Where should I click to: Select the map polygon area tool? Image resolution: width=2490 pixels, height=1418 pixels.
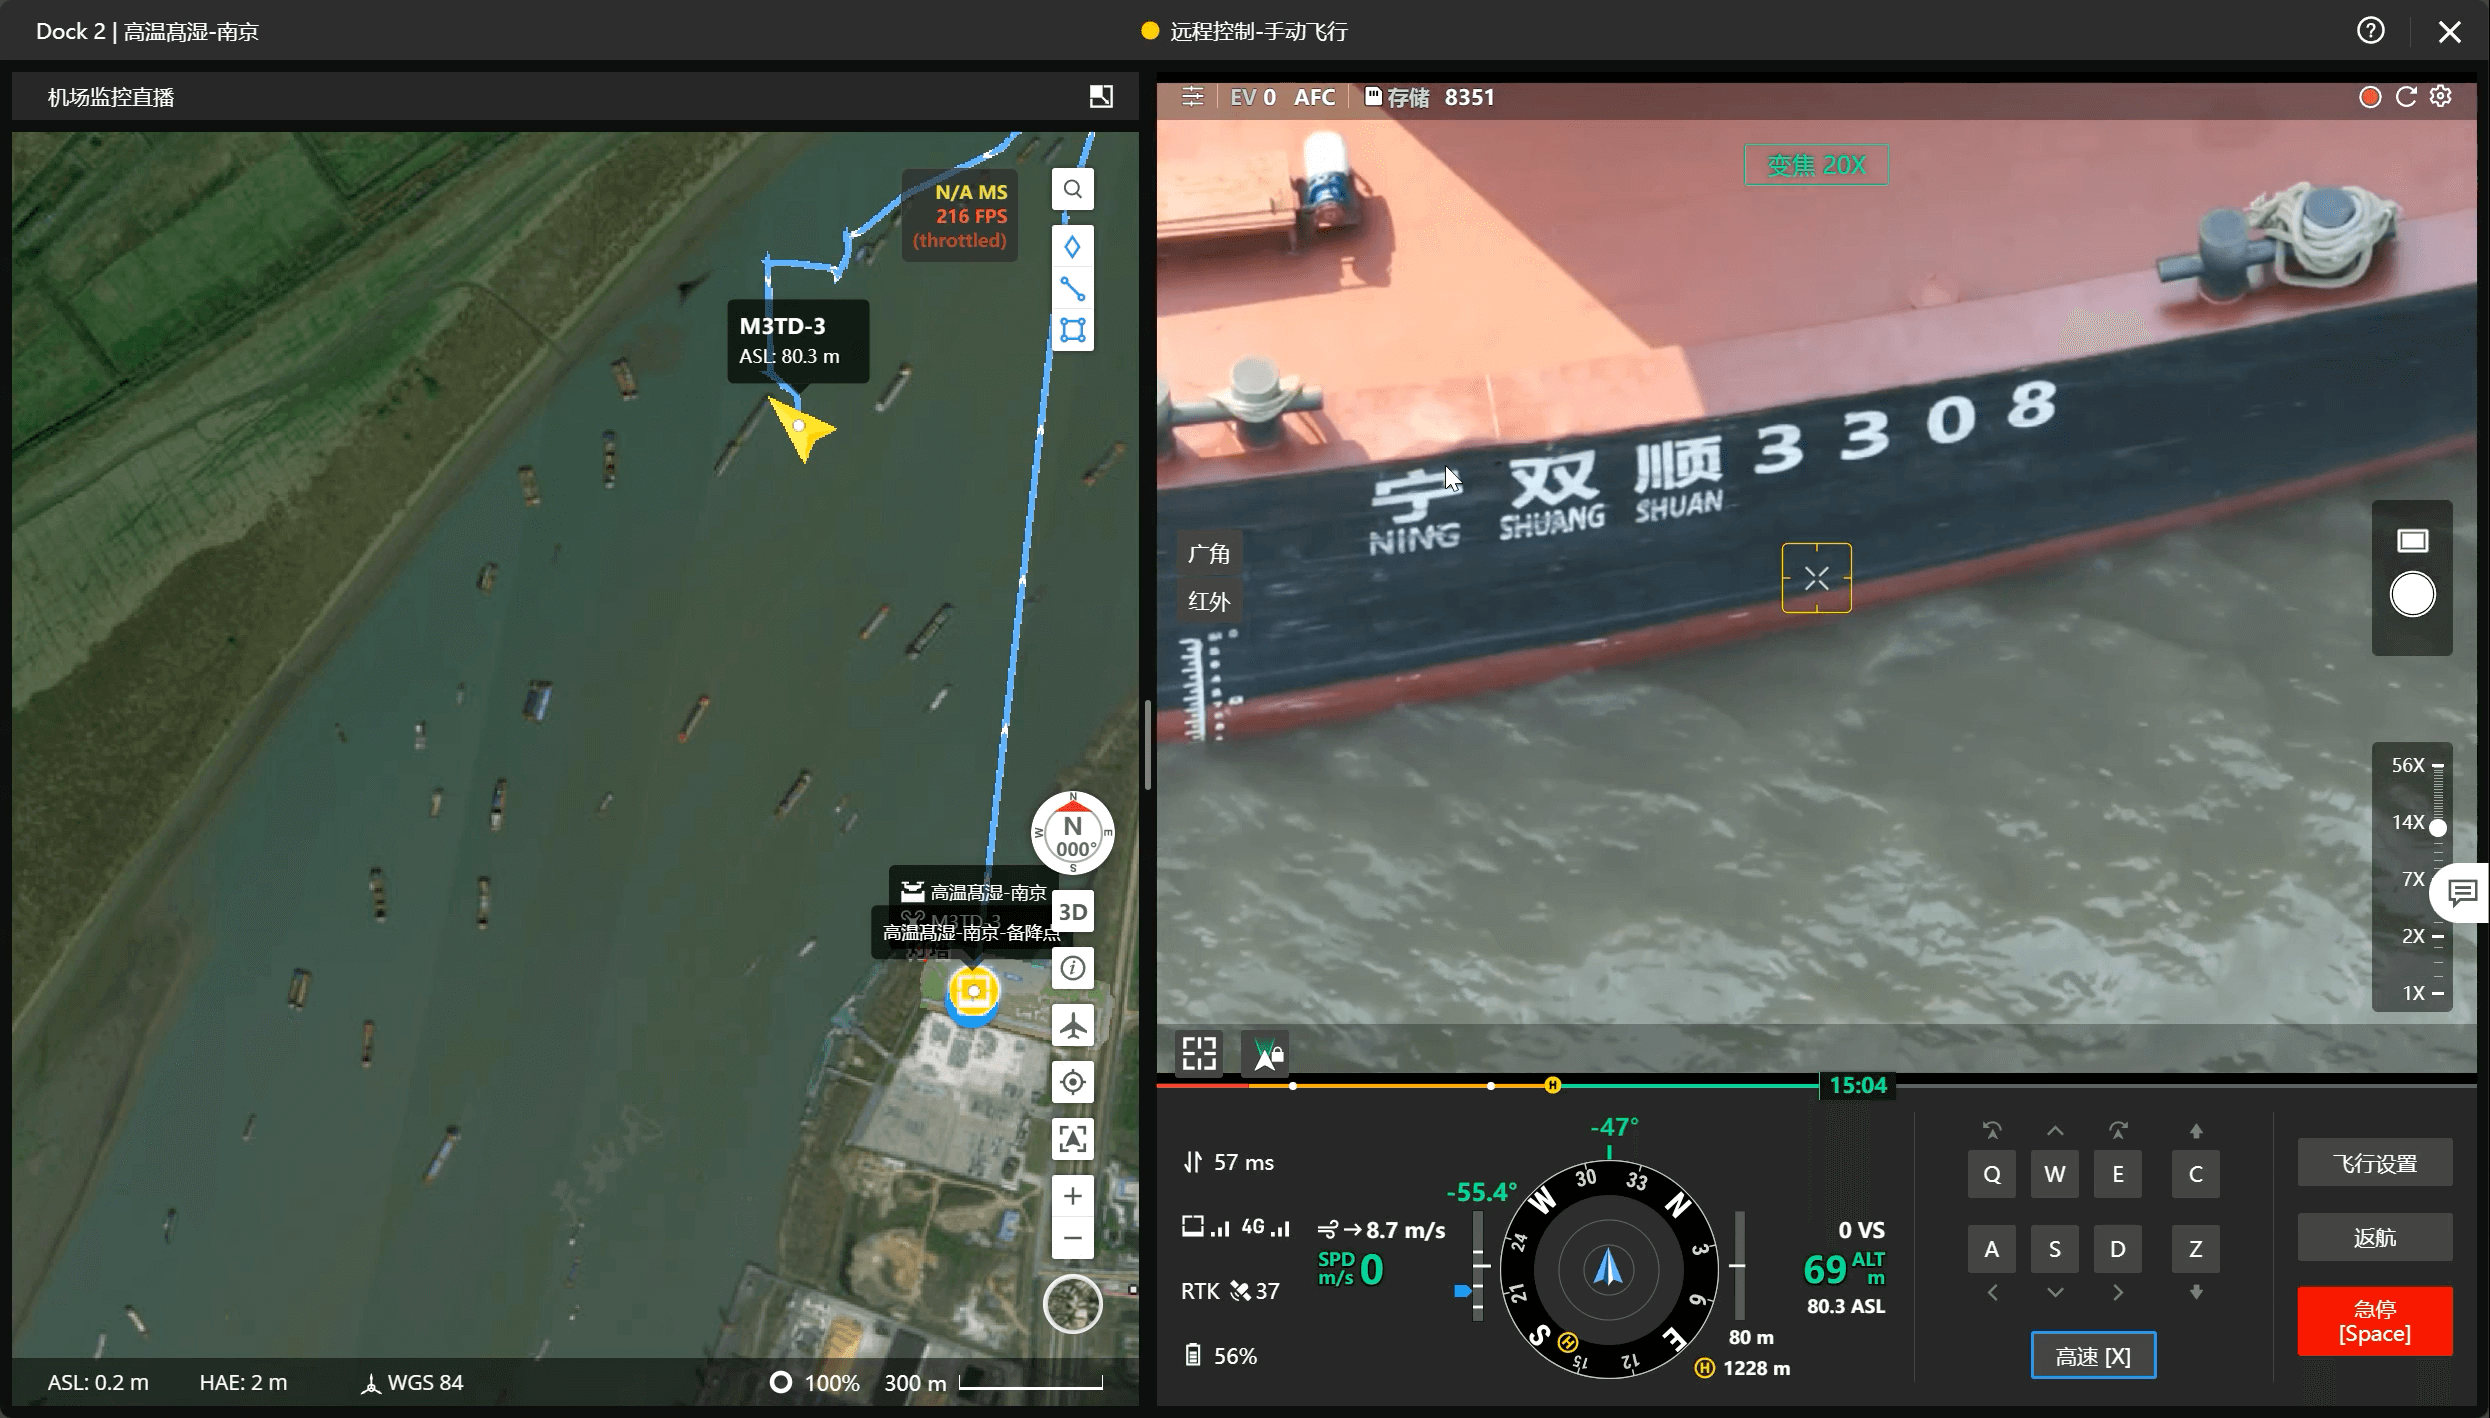click(x=1072, y=330)
